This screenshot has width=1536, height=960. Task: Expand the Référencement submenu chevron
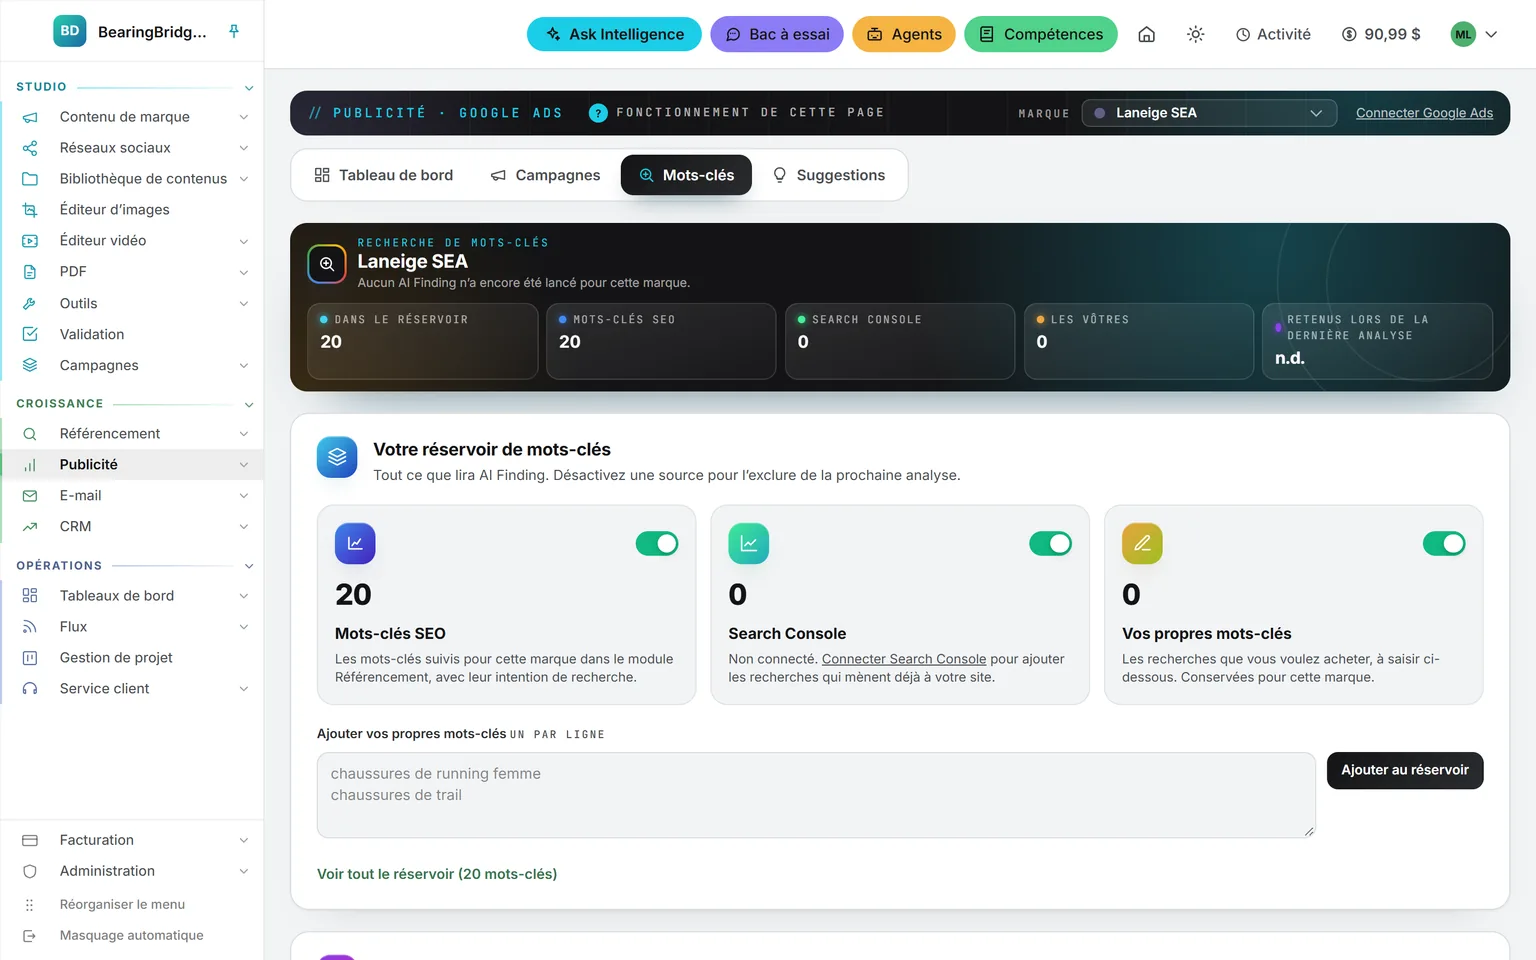click(244, 434)
